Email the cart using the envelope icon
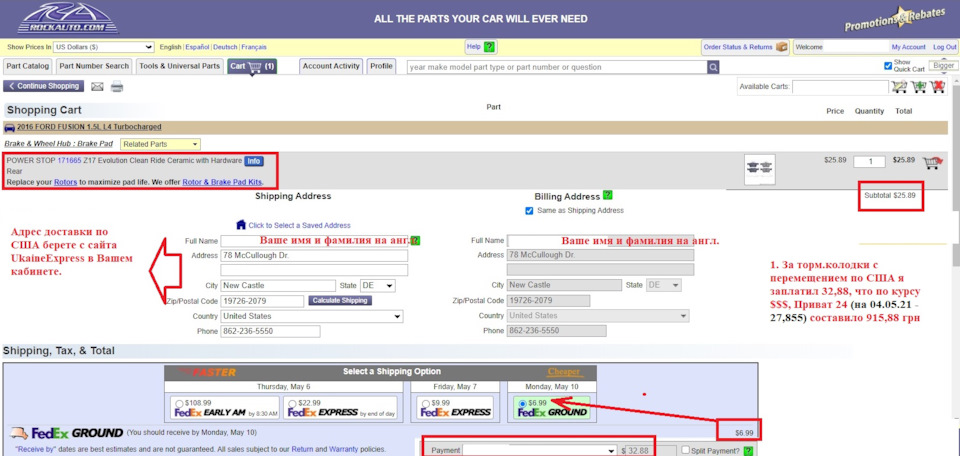 coord(97,86)
